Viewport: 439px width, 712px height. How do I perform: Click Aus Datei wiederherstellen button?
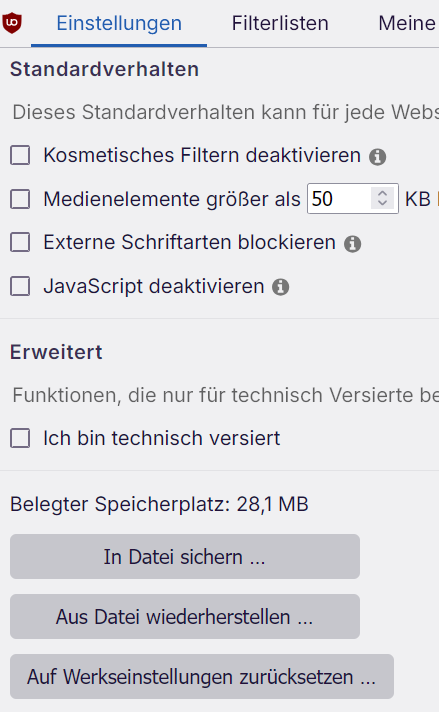point(185,617)
